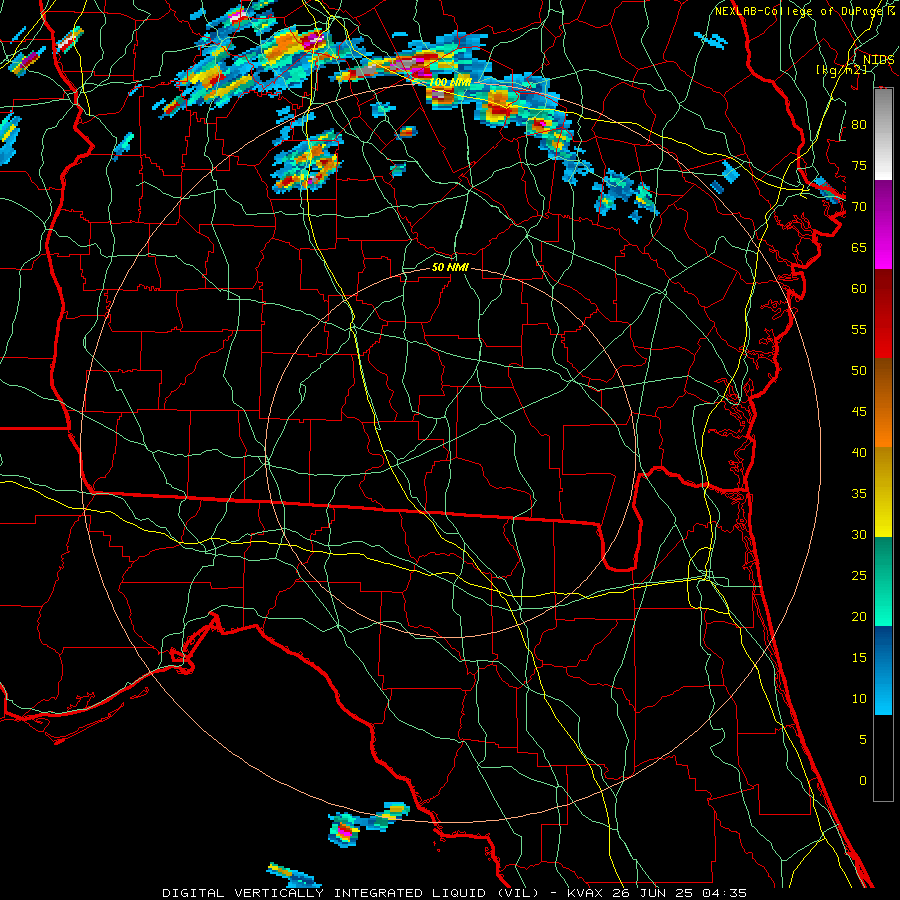The height and width of the screenshot is (900, 900).
Task: Select the NIDS label above the scale
Action: [x=878, y=60]
